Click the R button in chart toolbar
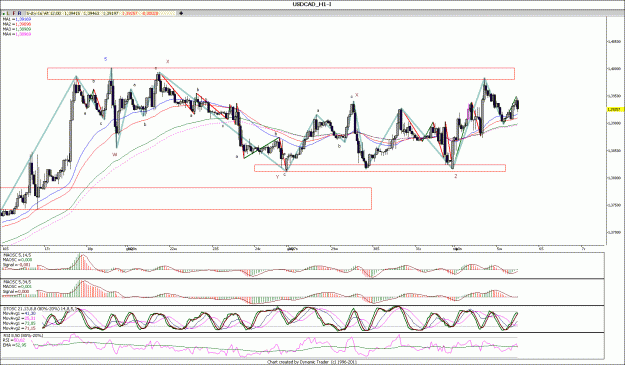 click(x=20, y=13)
